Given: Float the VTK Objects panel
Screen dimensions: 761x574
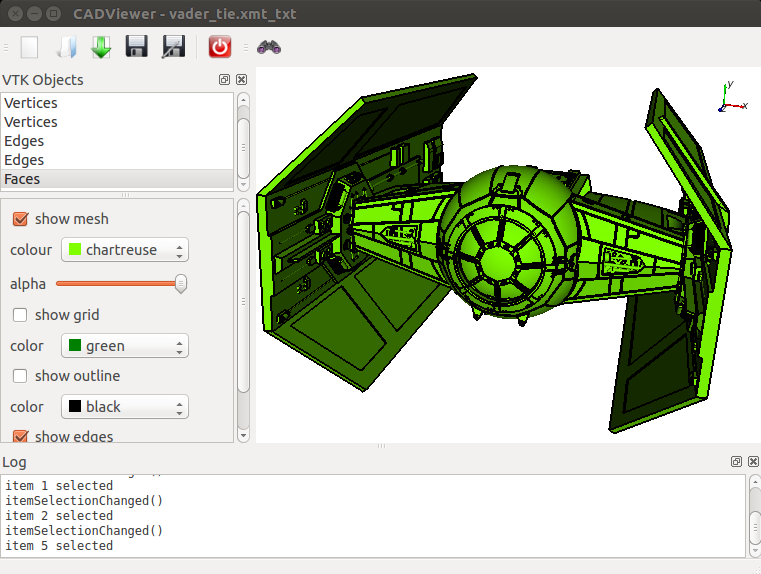Looking at the screenshot, I should click(x=224, y=80).
